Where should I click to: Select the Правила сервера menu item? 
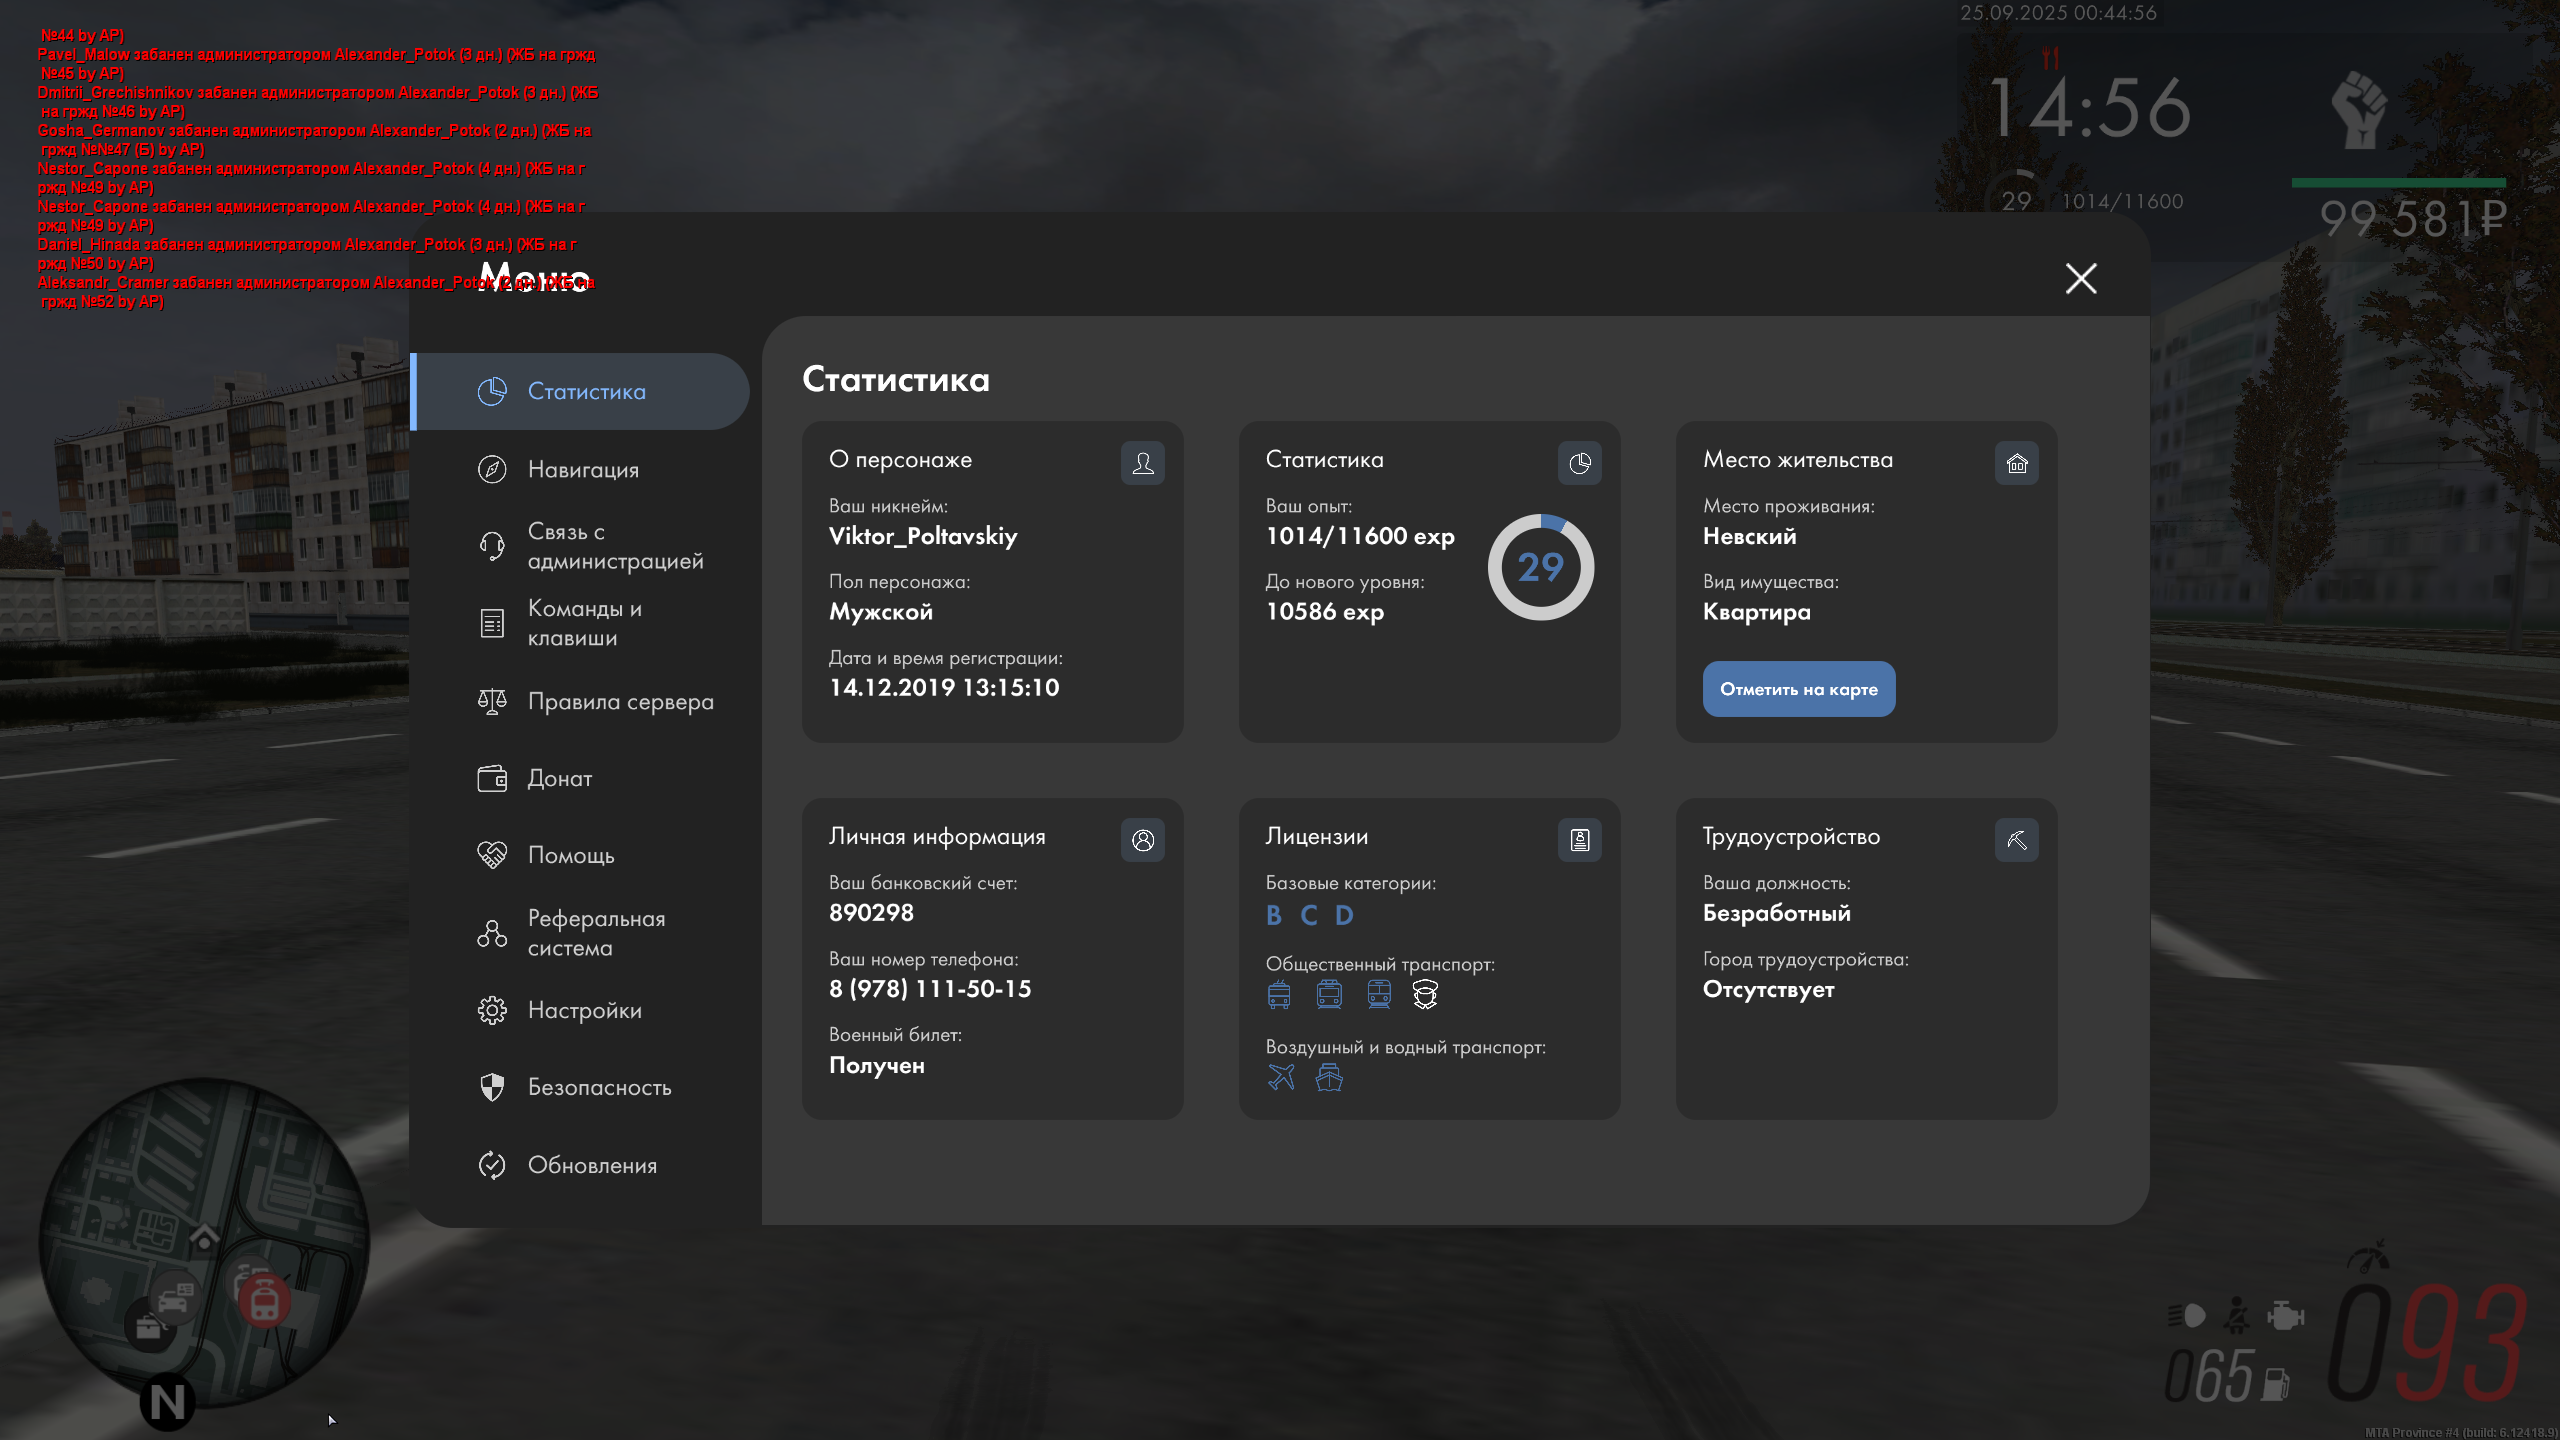click(x=620, y=701)
